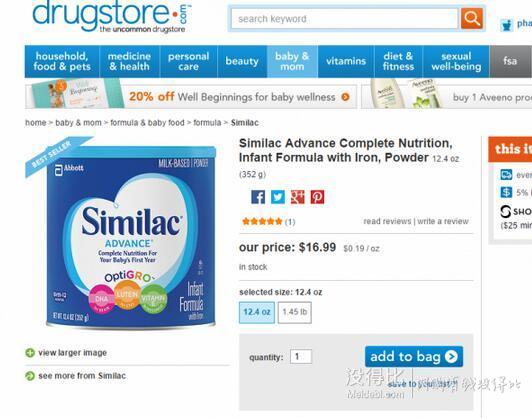Click the add to bag button

click(414, 357)
